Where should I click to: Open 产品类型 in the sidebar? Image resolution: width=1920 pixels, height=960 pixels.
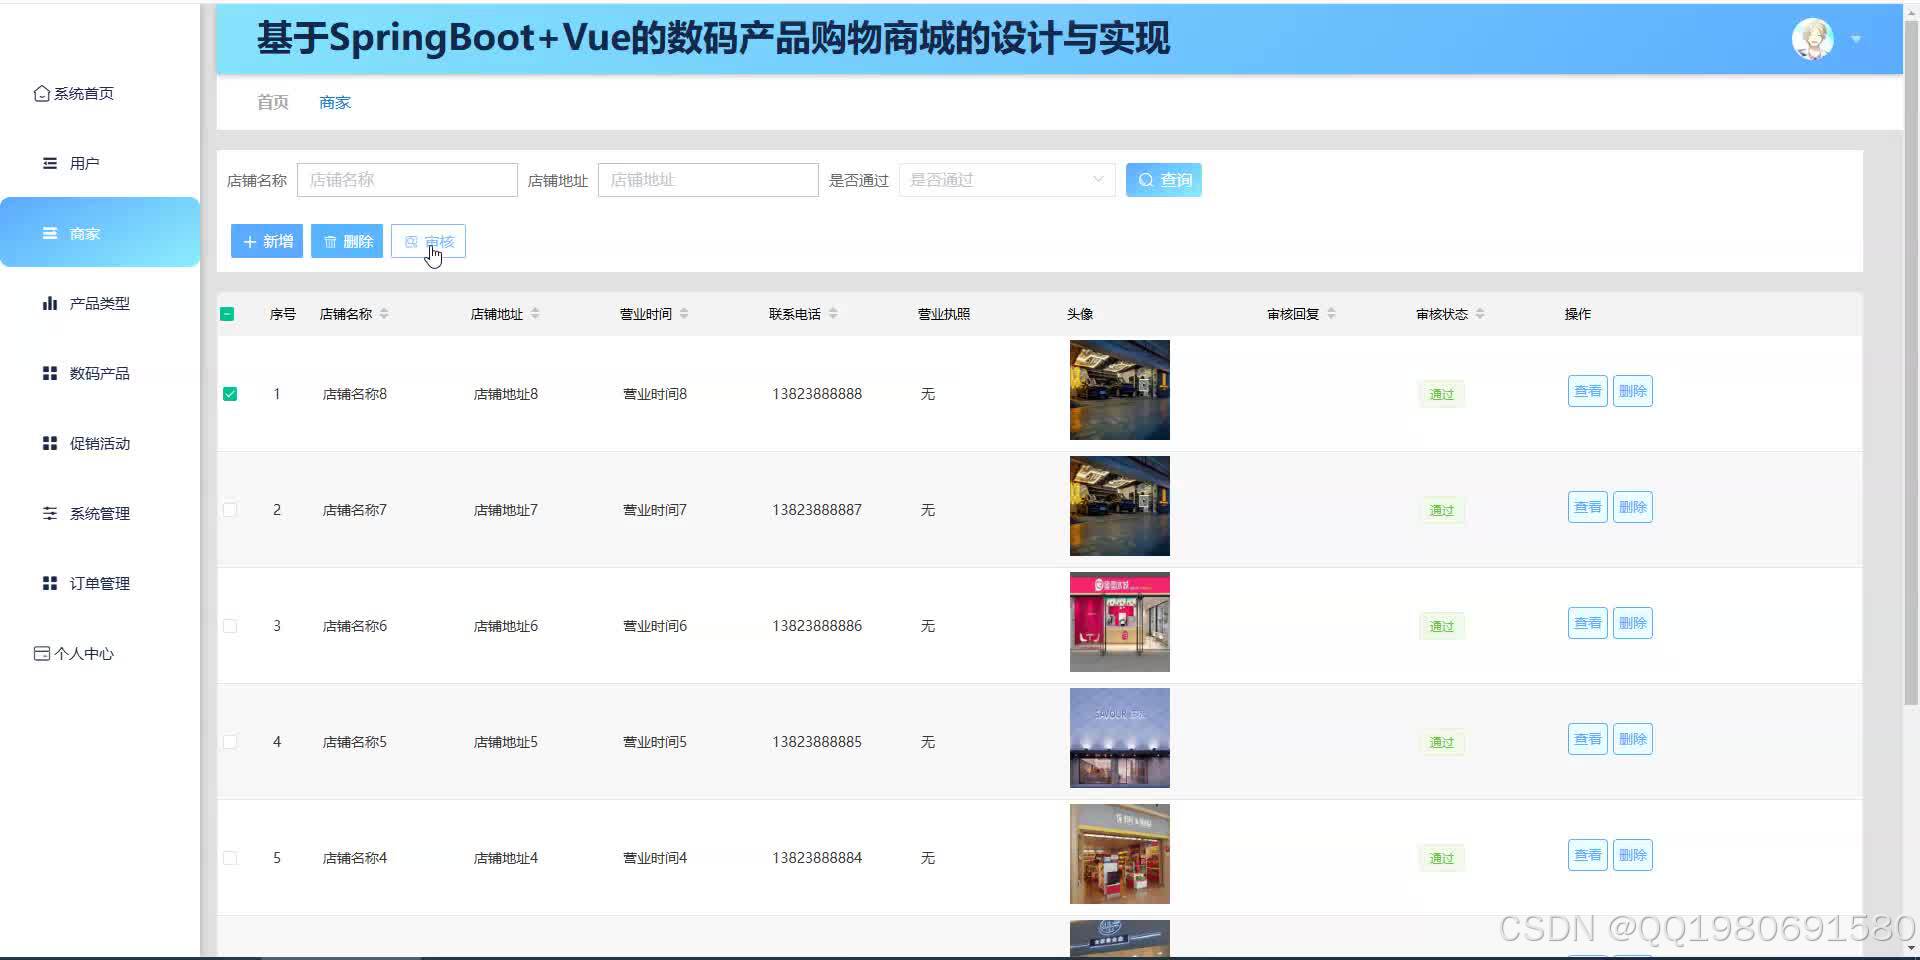point(100,303)
